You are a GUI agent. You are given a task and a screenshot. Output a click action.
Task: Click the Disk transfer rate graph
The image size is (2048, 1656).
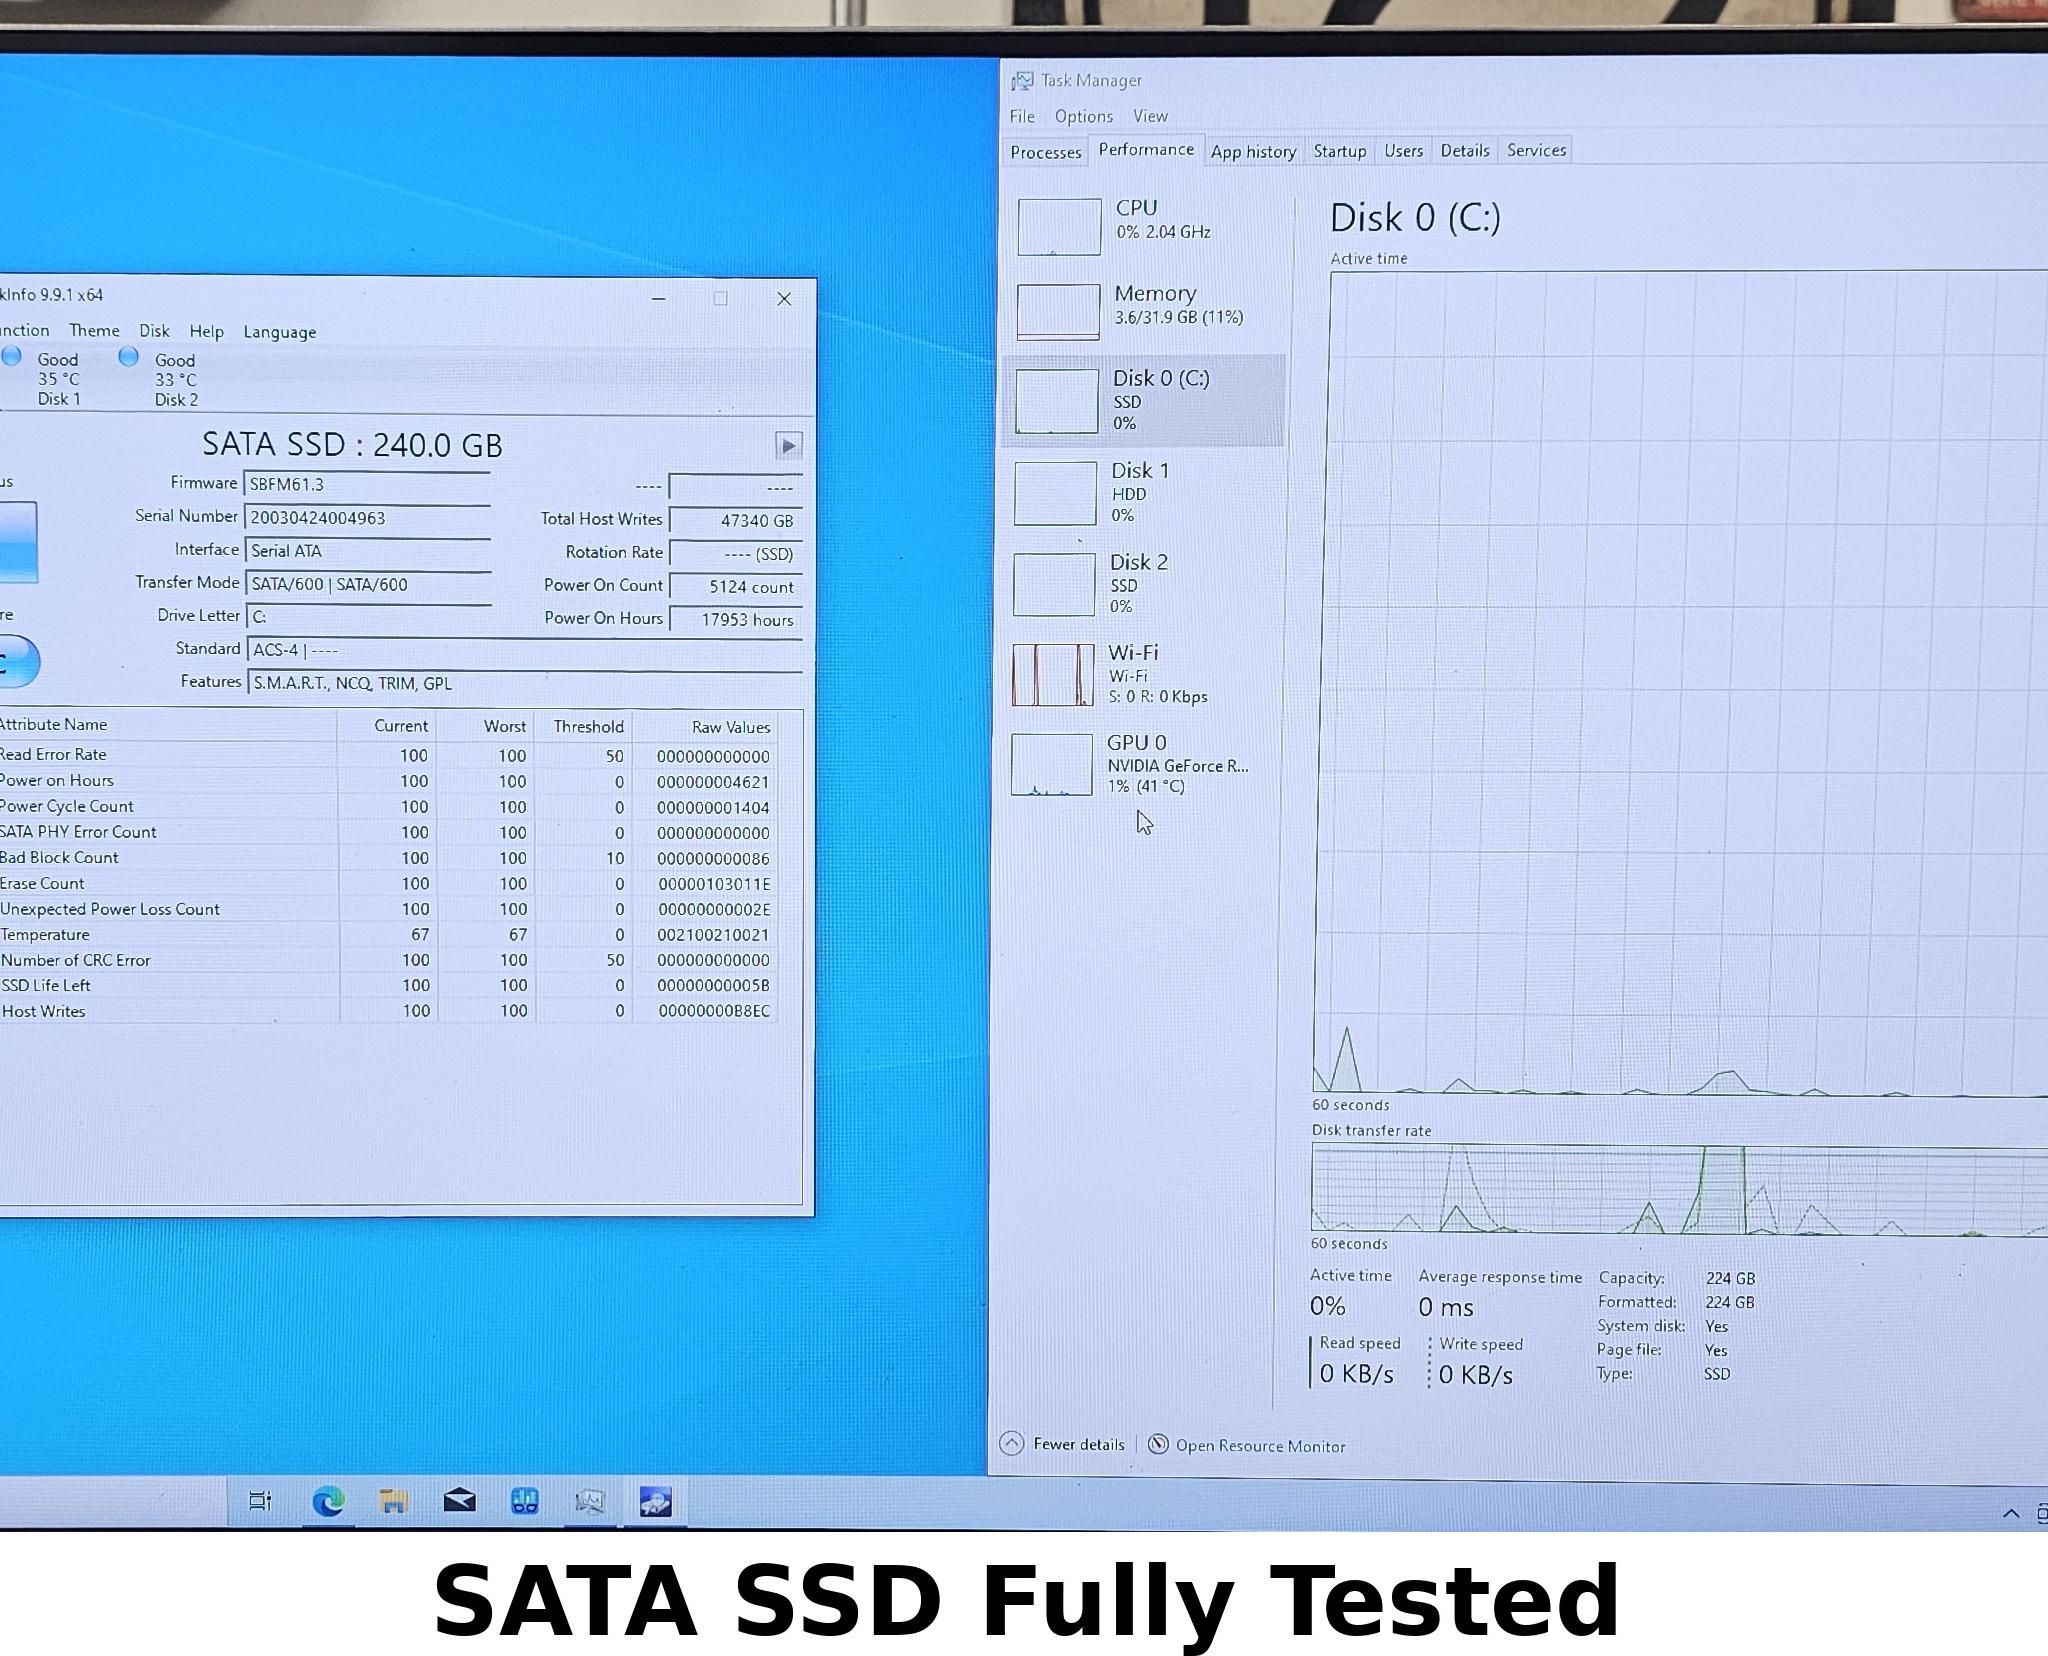tap(1679, 1190)
